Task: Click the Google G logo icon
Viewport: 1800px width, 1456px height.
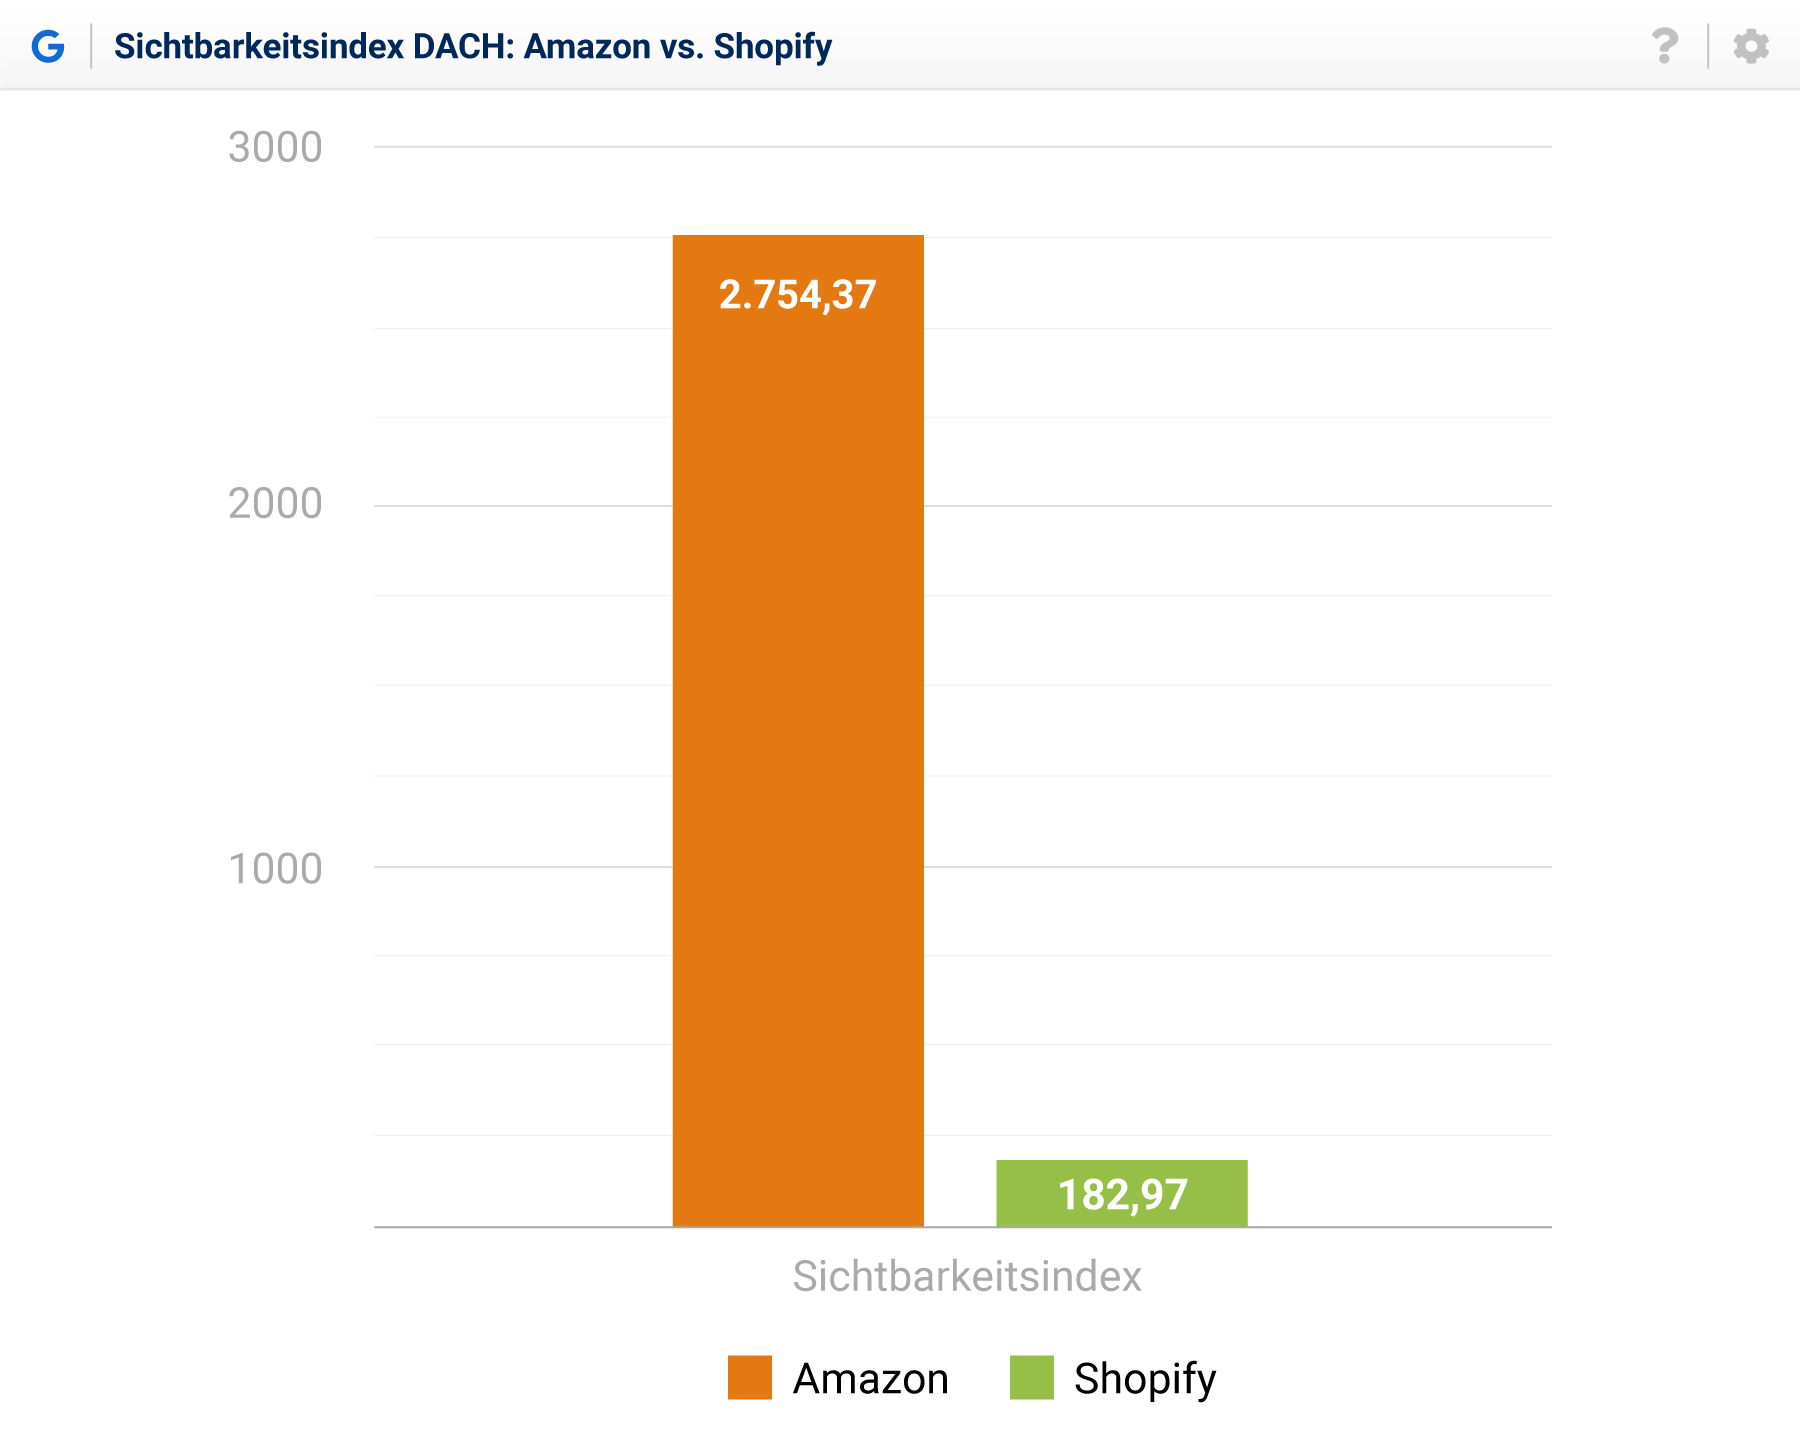Action: pyautogui.click(x=48, y=46)
